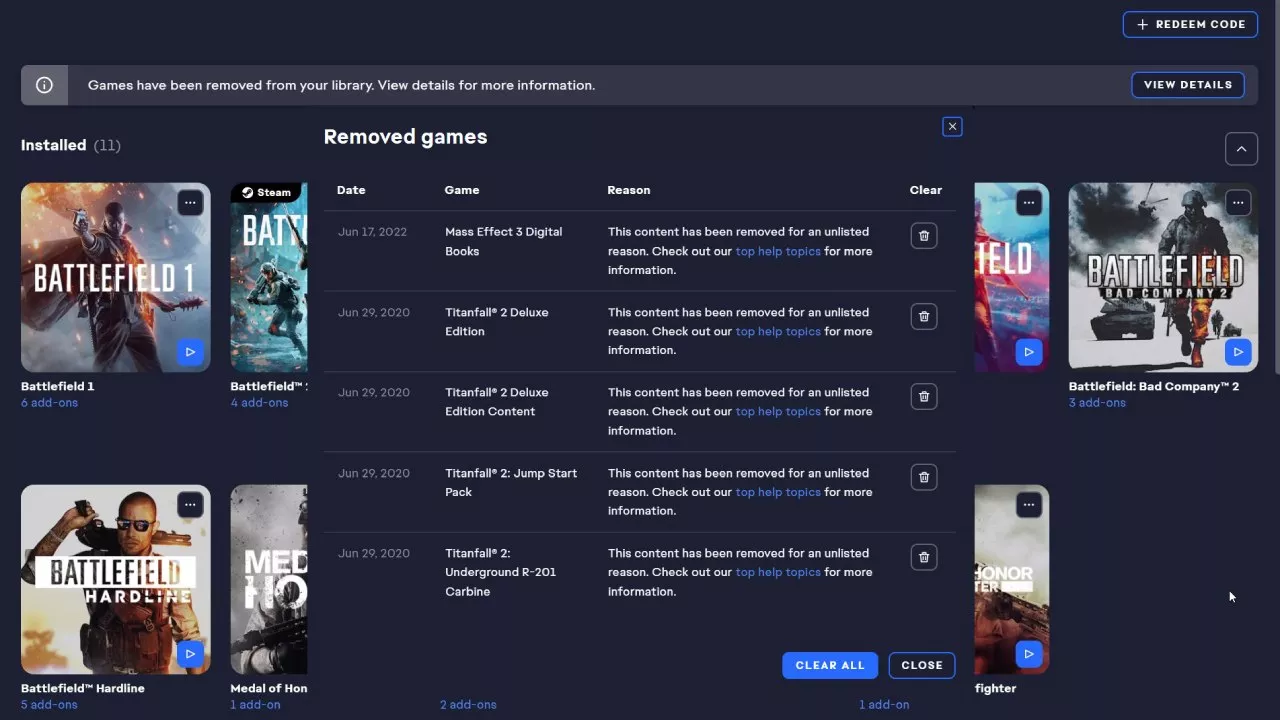This screenshot has height=720, width=1280.
Task: Delete Mass Effect 3 Digital Books with trash icon
Action: [x=923, y=235]
